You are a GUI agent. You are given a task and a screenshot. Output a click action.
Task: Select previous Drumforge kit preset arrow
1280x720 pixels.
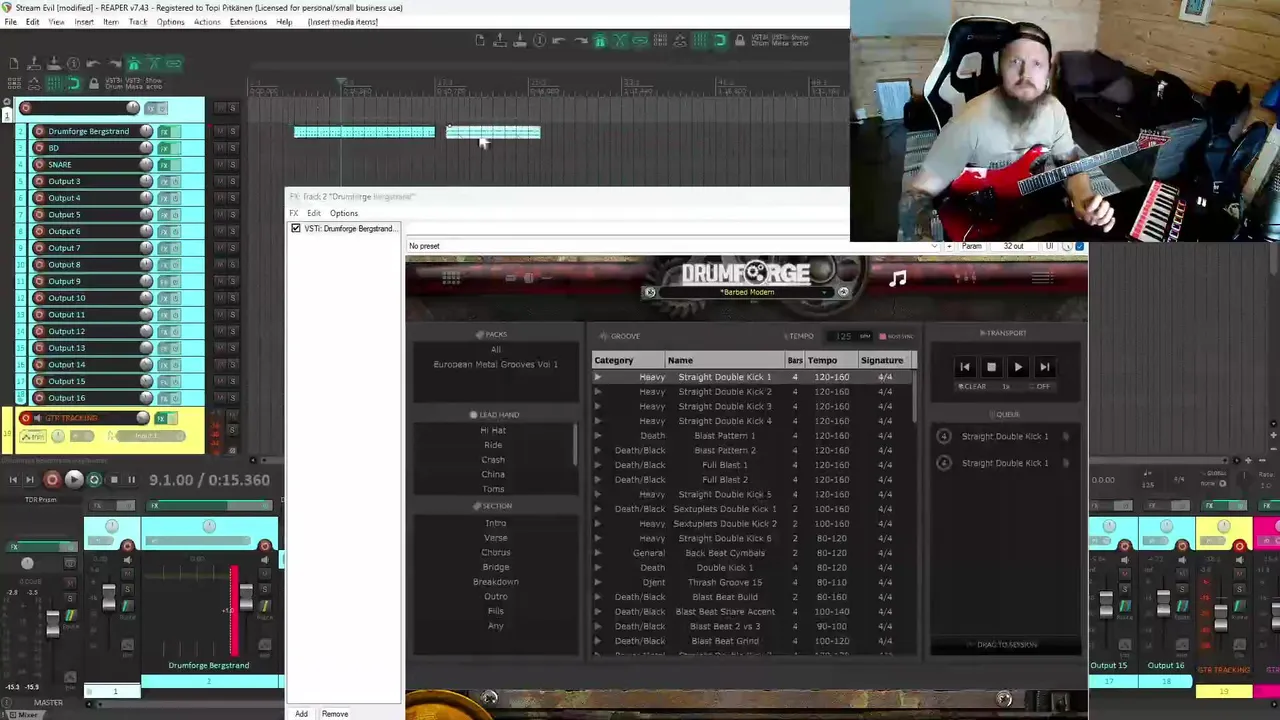pos(650,292)
